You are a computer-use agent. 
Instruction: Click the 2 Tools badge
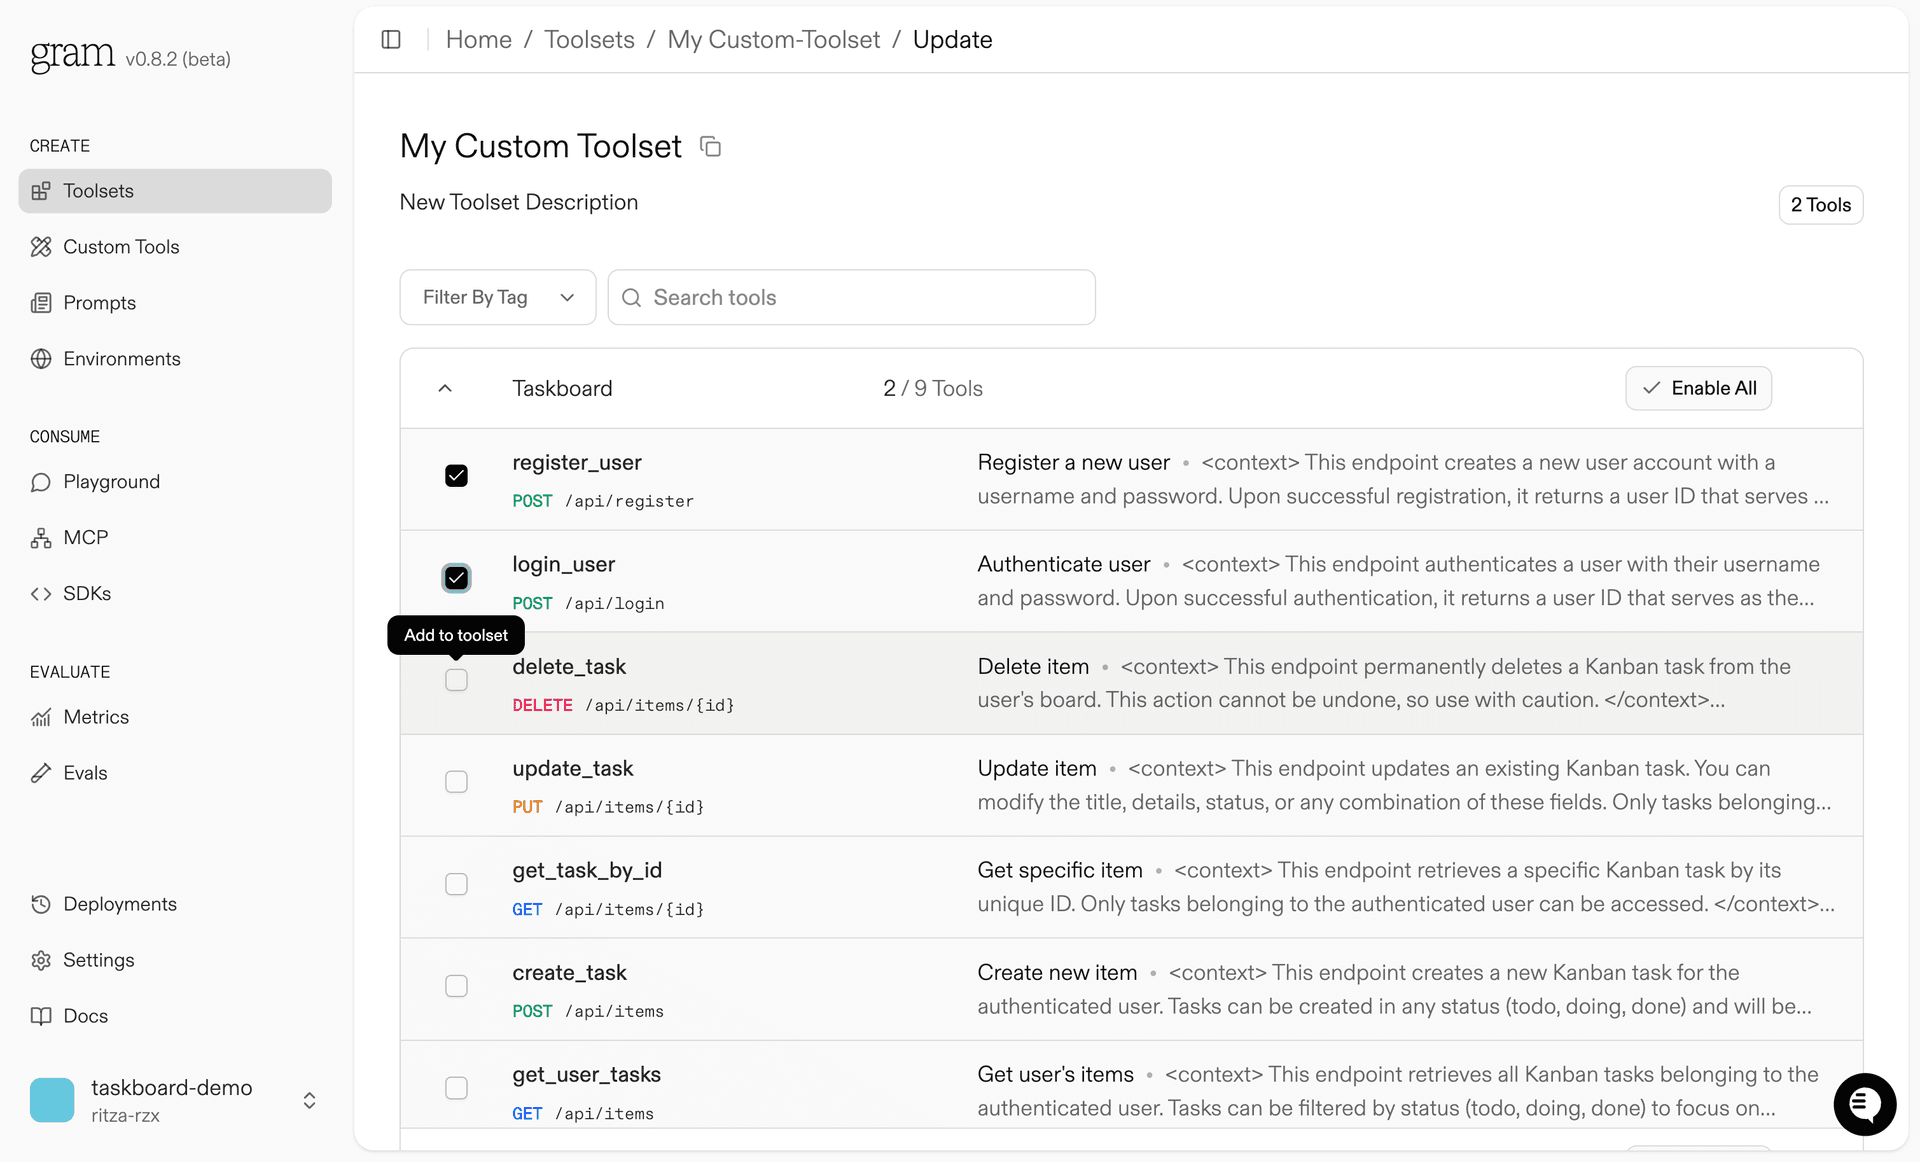[1820, 205]
